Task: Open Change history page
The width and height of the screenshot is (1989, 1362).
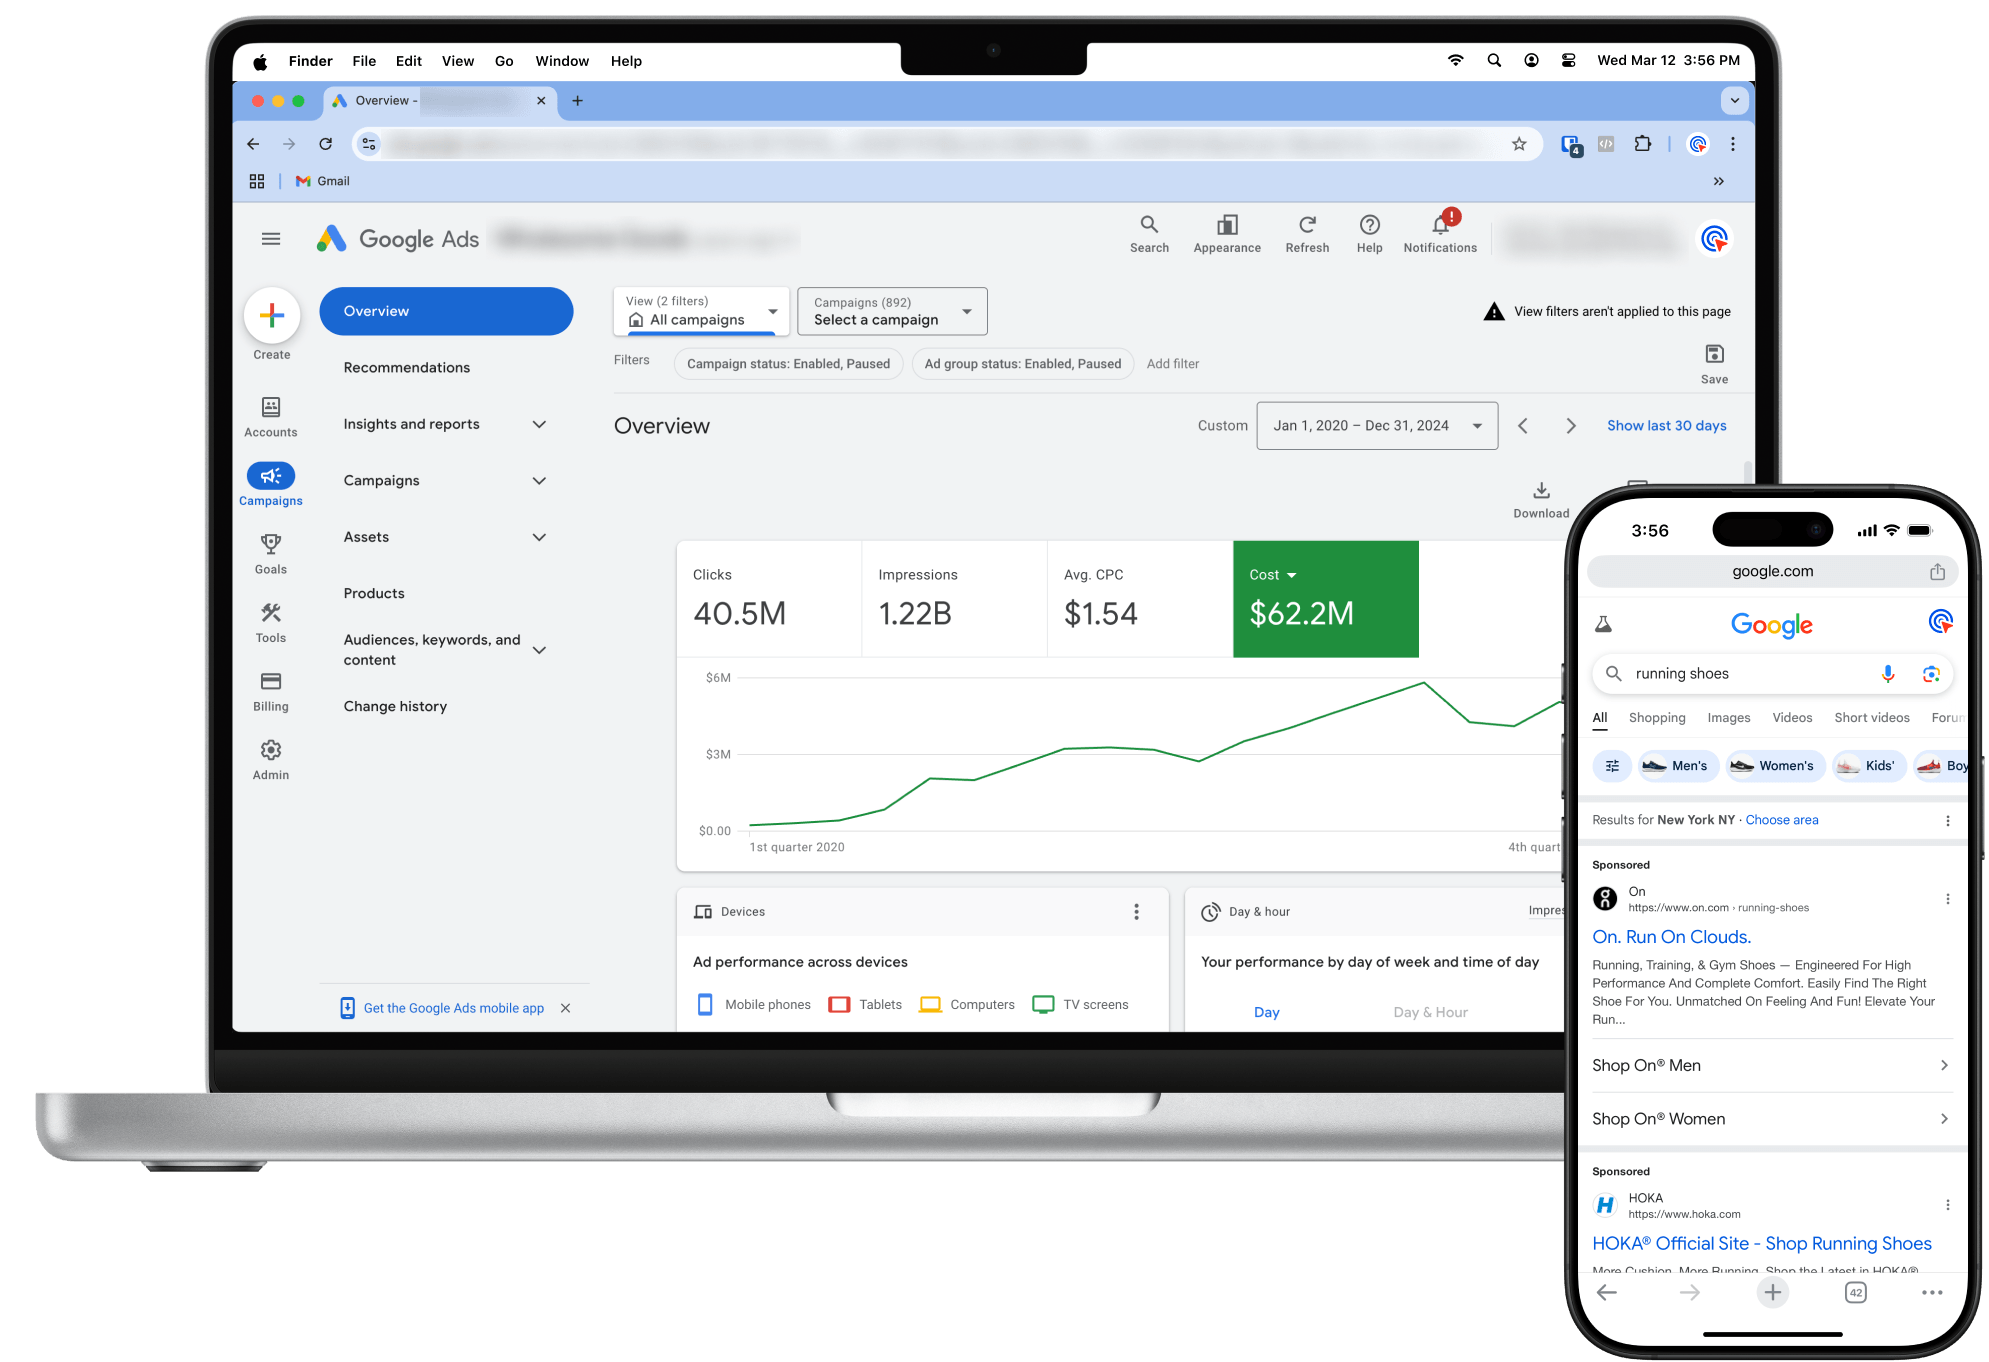Action: pyautogui.click(x=395, y=707)
